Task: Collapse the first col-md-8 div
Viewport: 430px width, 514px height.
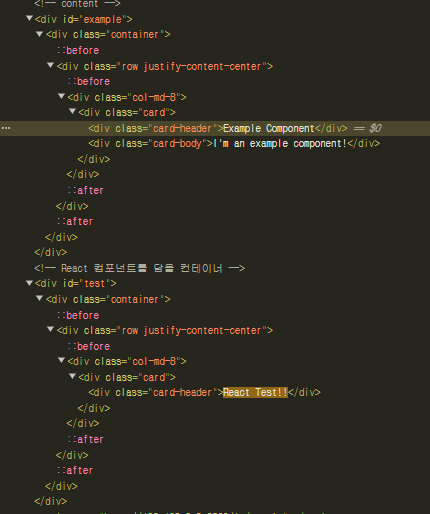Action: coord(61,96)
